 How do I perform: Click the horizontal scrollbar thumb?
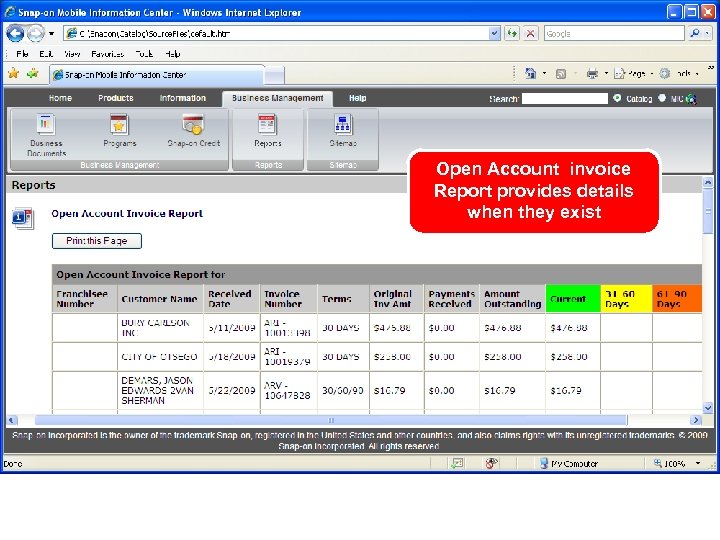tap(331, 420)
